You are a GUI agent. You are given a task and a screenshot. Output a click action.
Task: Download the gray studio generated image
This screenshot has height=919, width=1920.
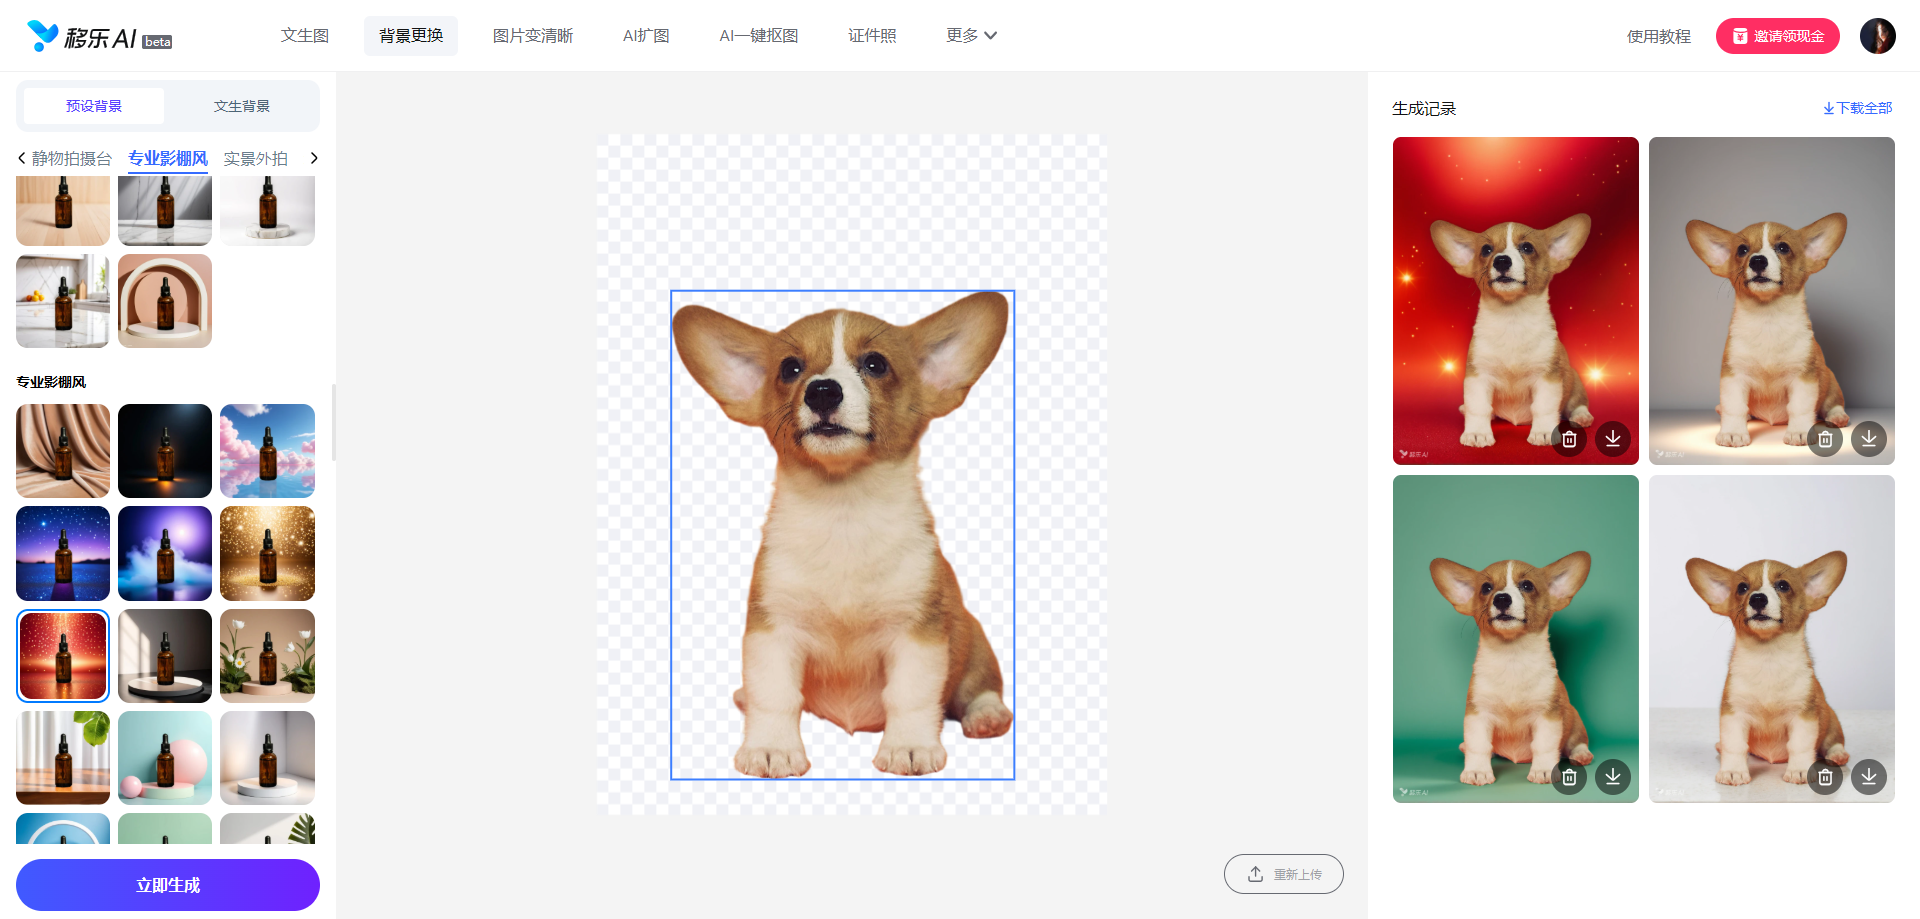(1869, 439)
